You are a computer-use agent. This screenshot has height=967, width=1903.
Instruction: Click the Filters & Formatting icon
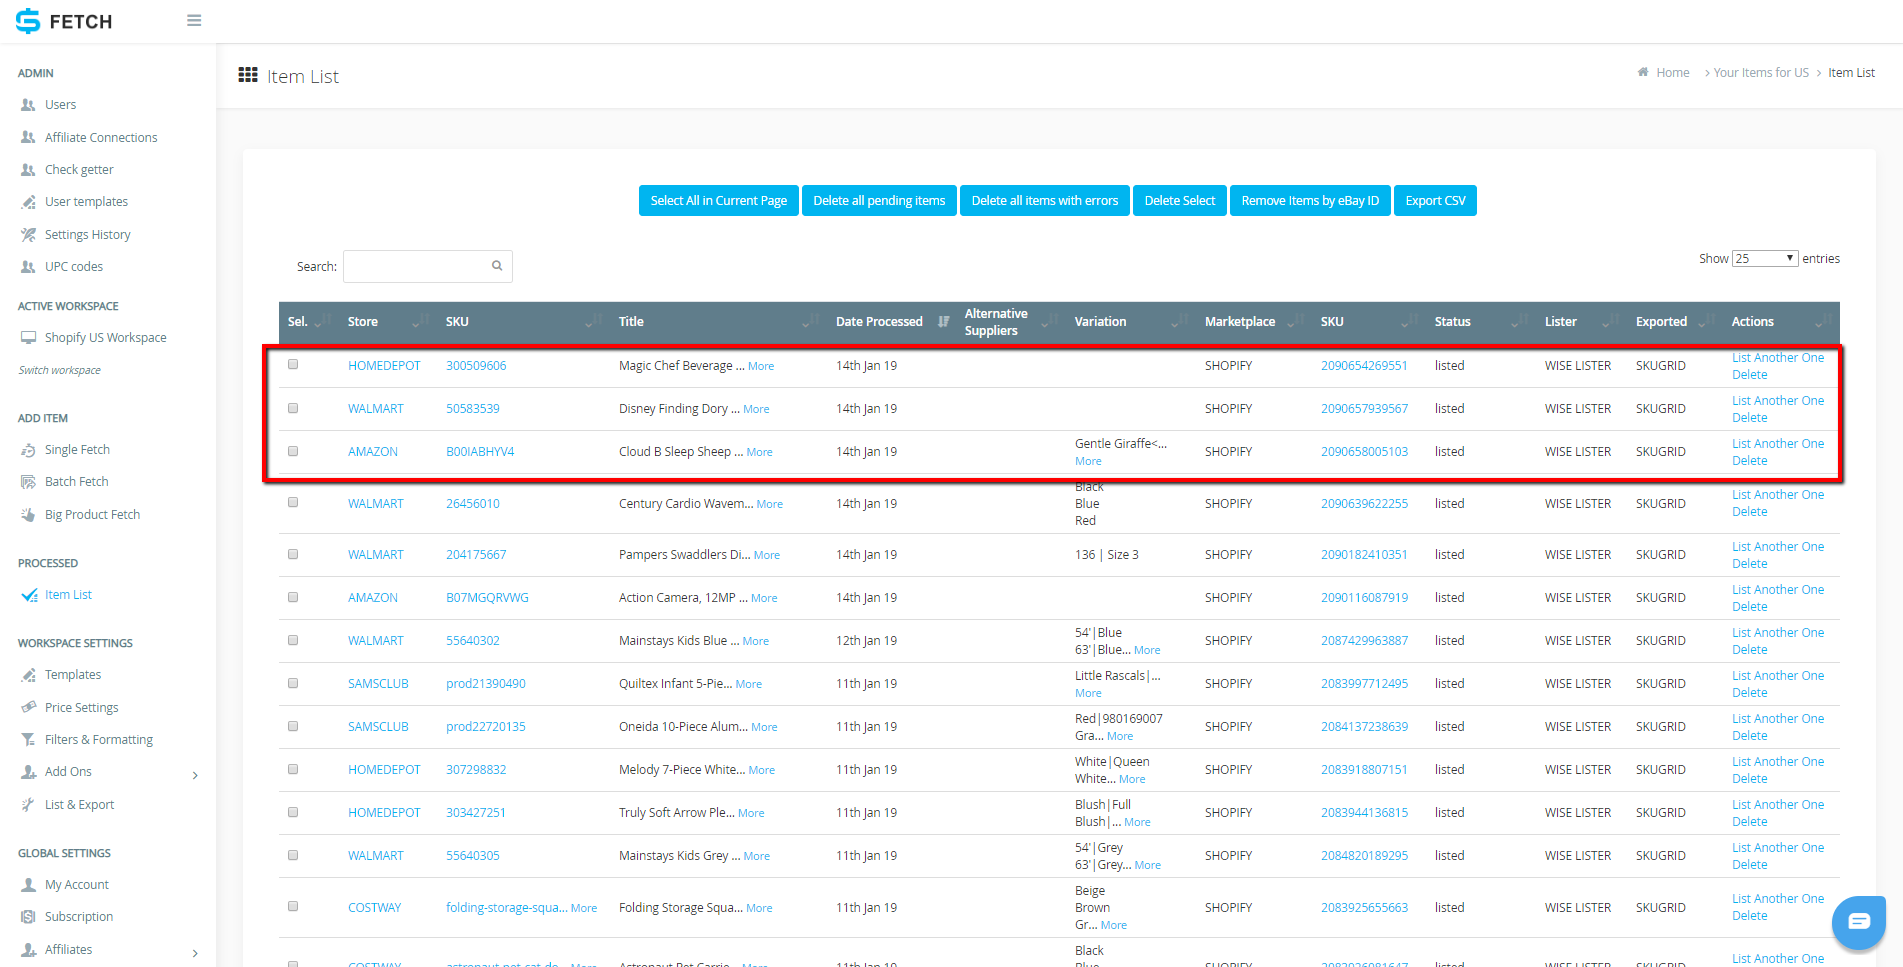[28, 740]
